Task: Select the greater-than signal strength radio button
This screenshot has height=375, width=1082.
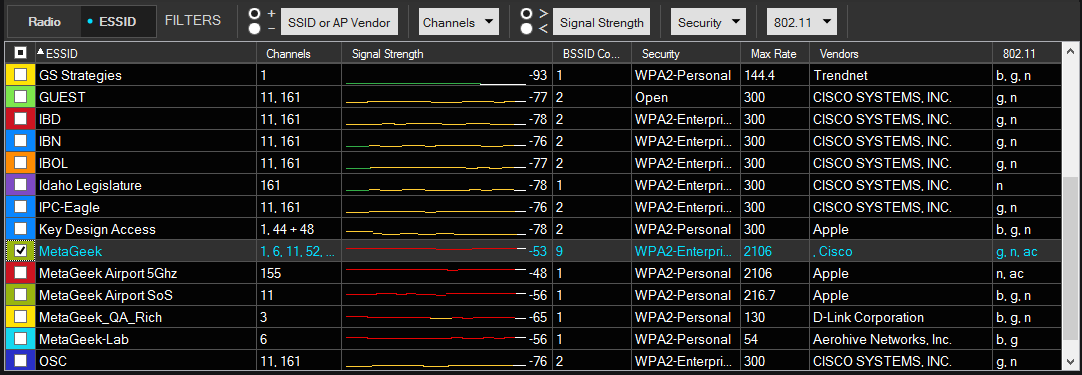Action: coord(527,14)
